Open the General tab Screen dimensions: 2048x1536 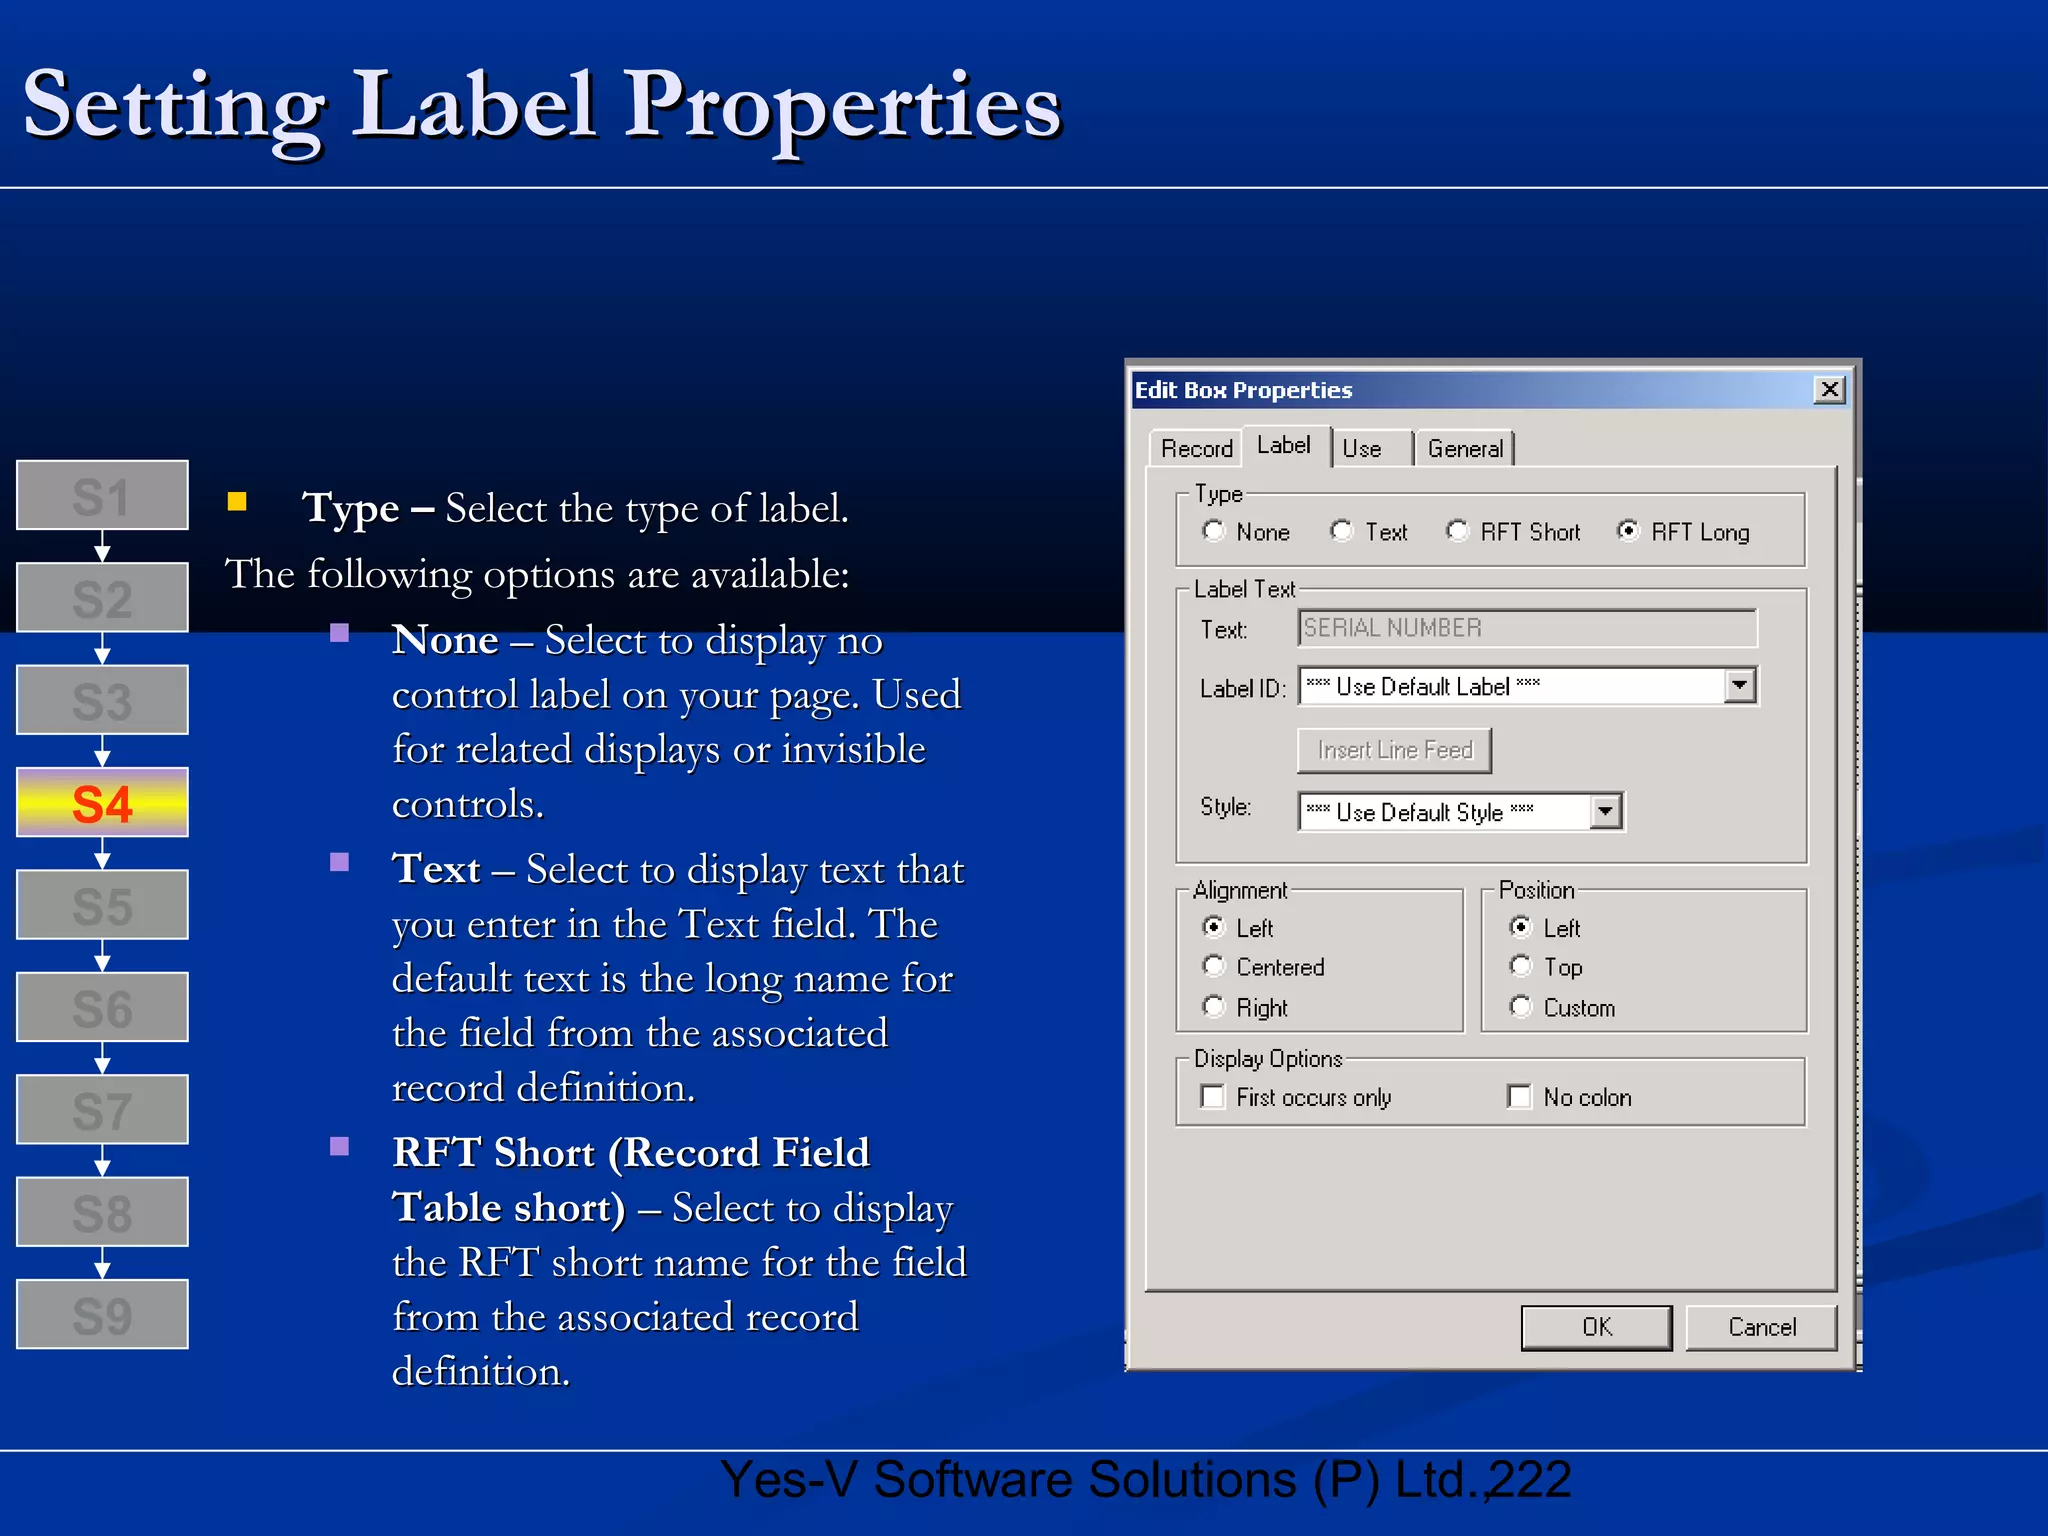pos(1465,449)
